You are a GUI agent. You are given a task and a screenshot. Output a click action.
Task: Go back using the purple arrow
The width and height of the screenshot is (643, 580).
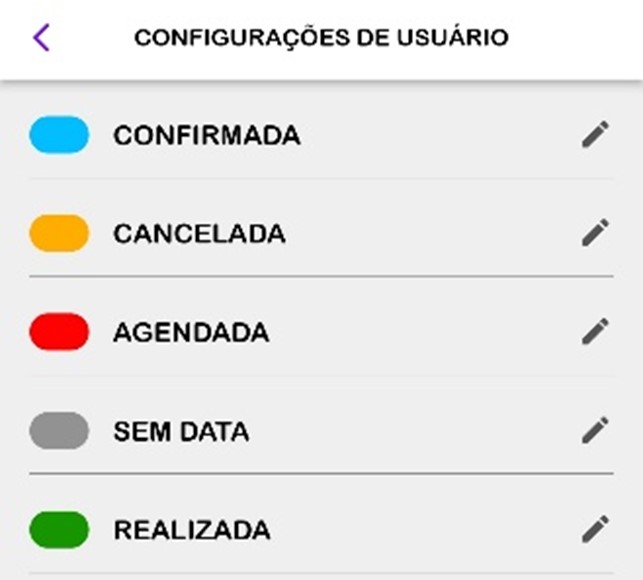click(41, 38)
